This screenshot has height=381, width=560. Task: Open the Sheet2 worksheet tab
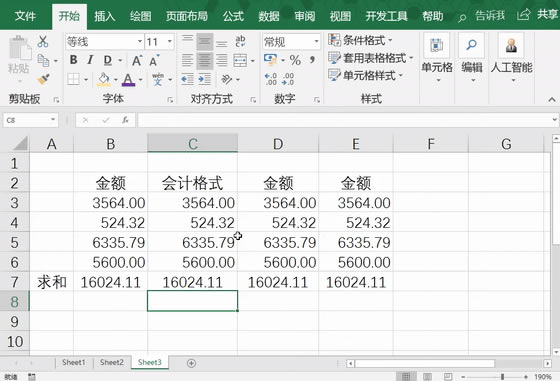point(111,362)
